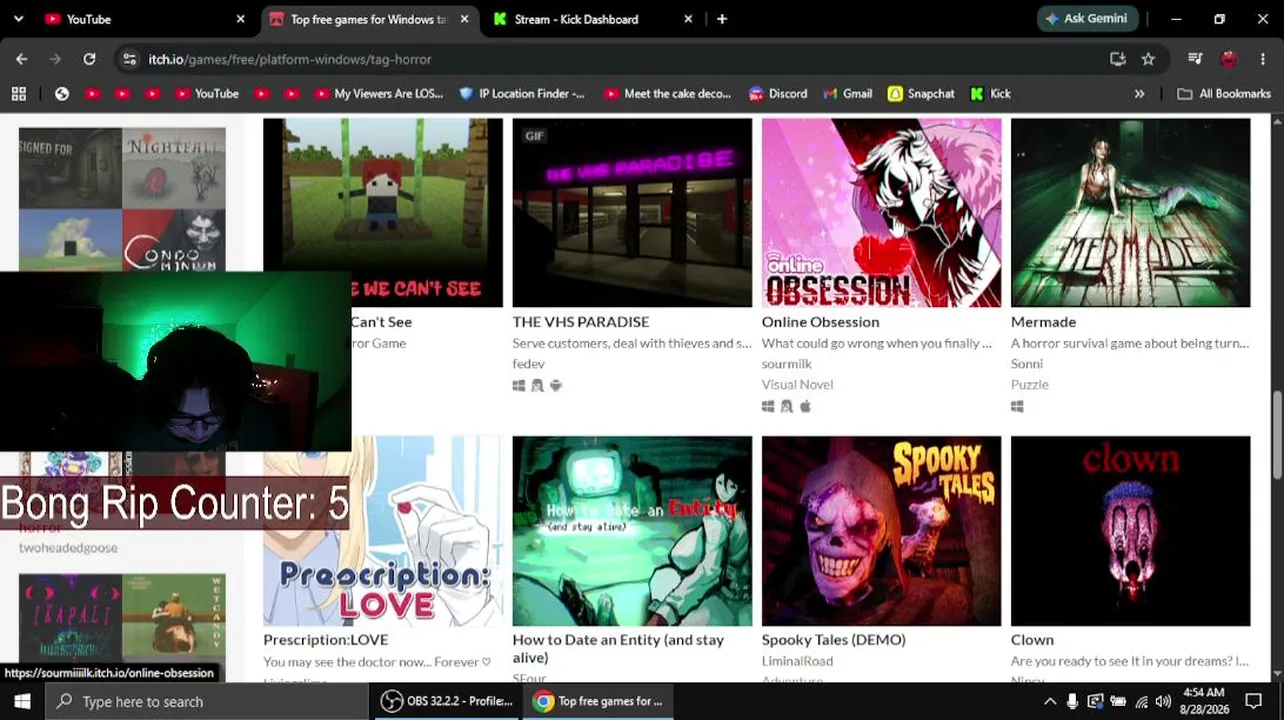The width and height of the screenshot is (1284, 720).
Task: Visit the Sonni author page
Action: pos(1027,364)
